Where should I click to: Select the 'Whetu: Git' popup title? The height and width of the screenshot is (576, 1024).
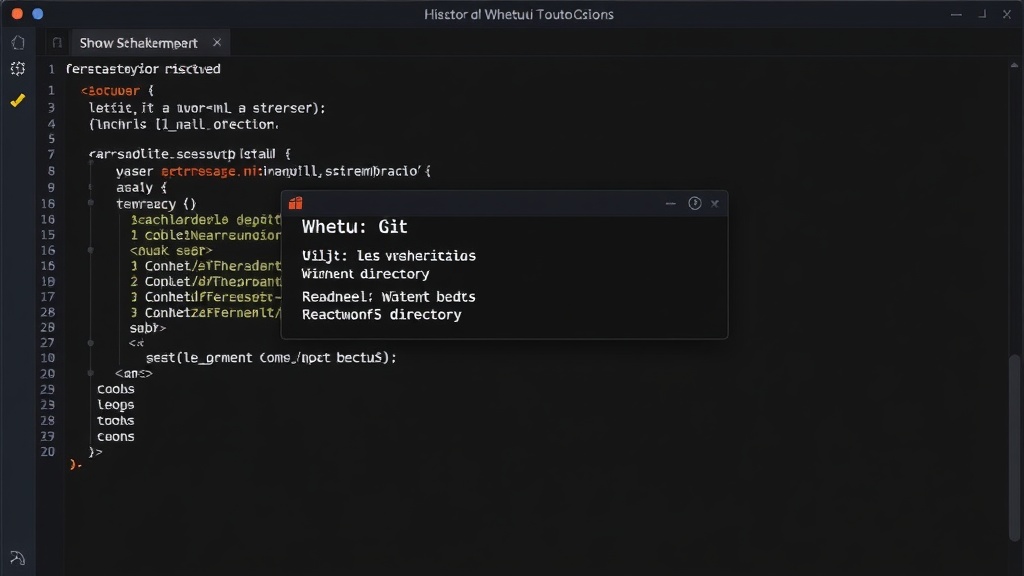(x=355, y=227)
